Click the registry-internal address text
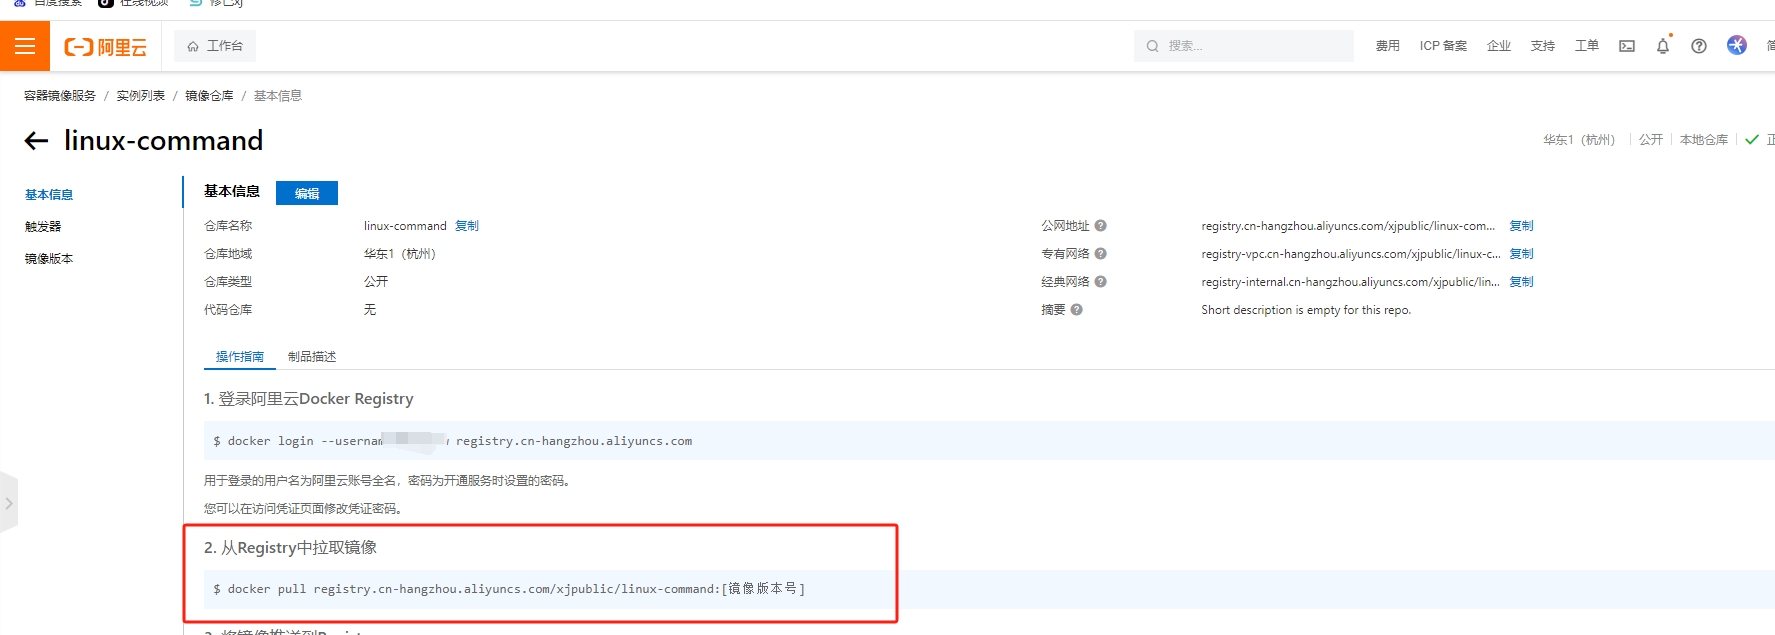The width and height of the screenshot is (1775, 635). click(x=1350, y=282)
